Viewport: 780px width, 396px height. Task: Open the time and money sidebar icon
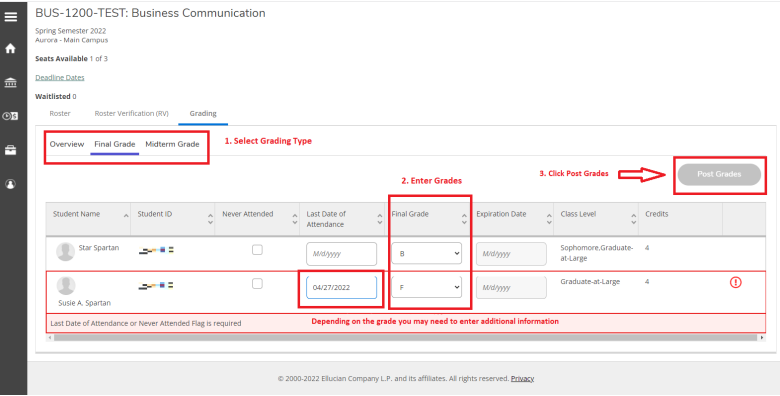click(x=10, y=116)
